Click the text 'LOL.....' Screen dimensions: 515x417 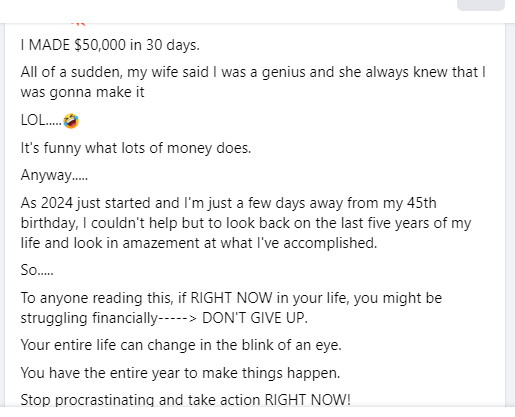pos(41,120)
